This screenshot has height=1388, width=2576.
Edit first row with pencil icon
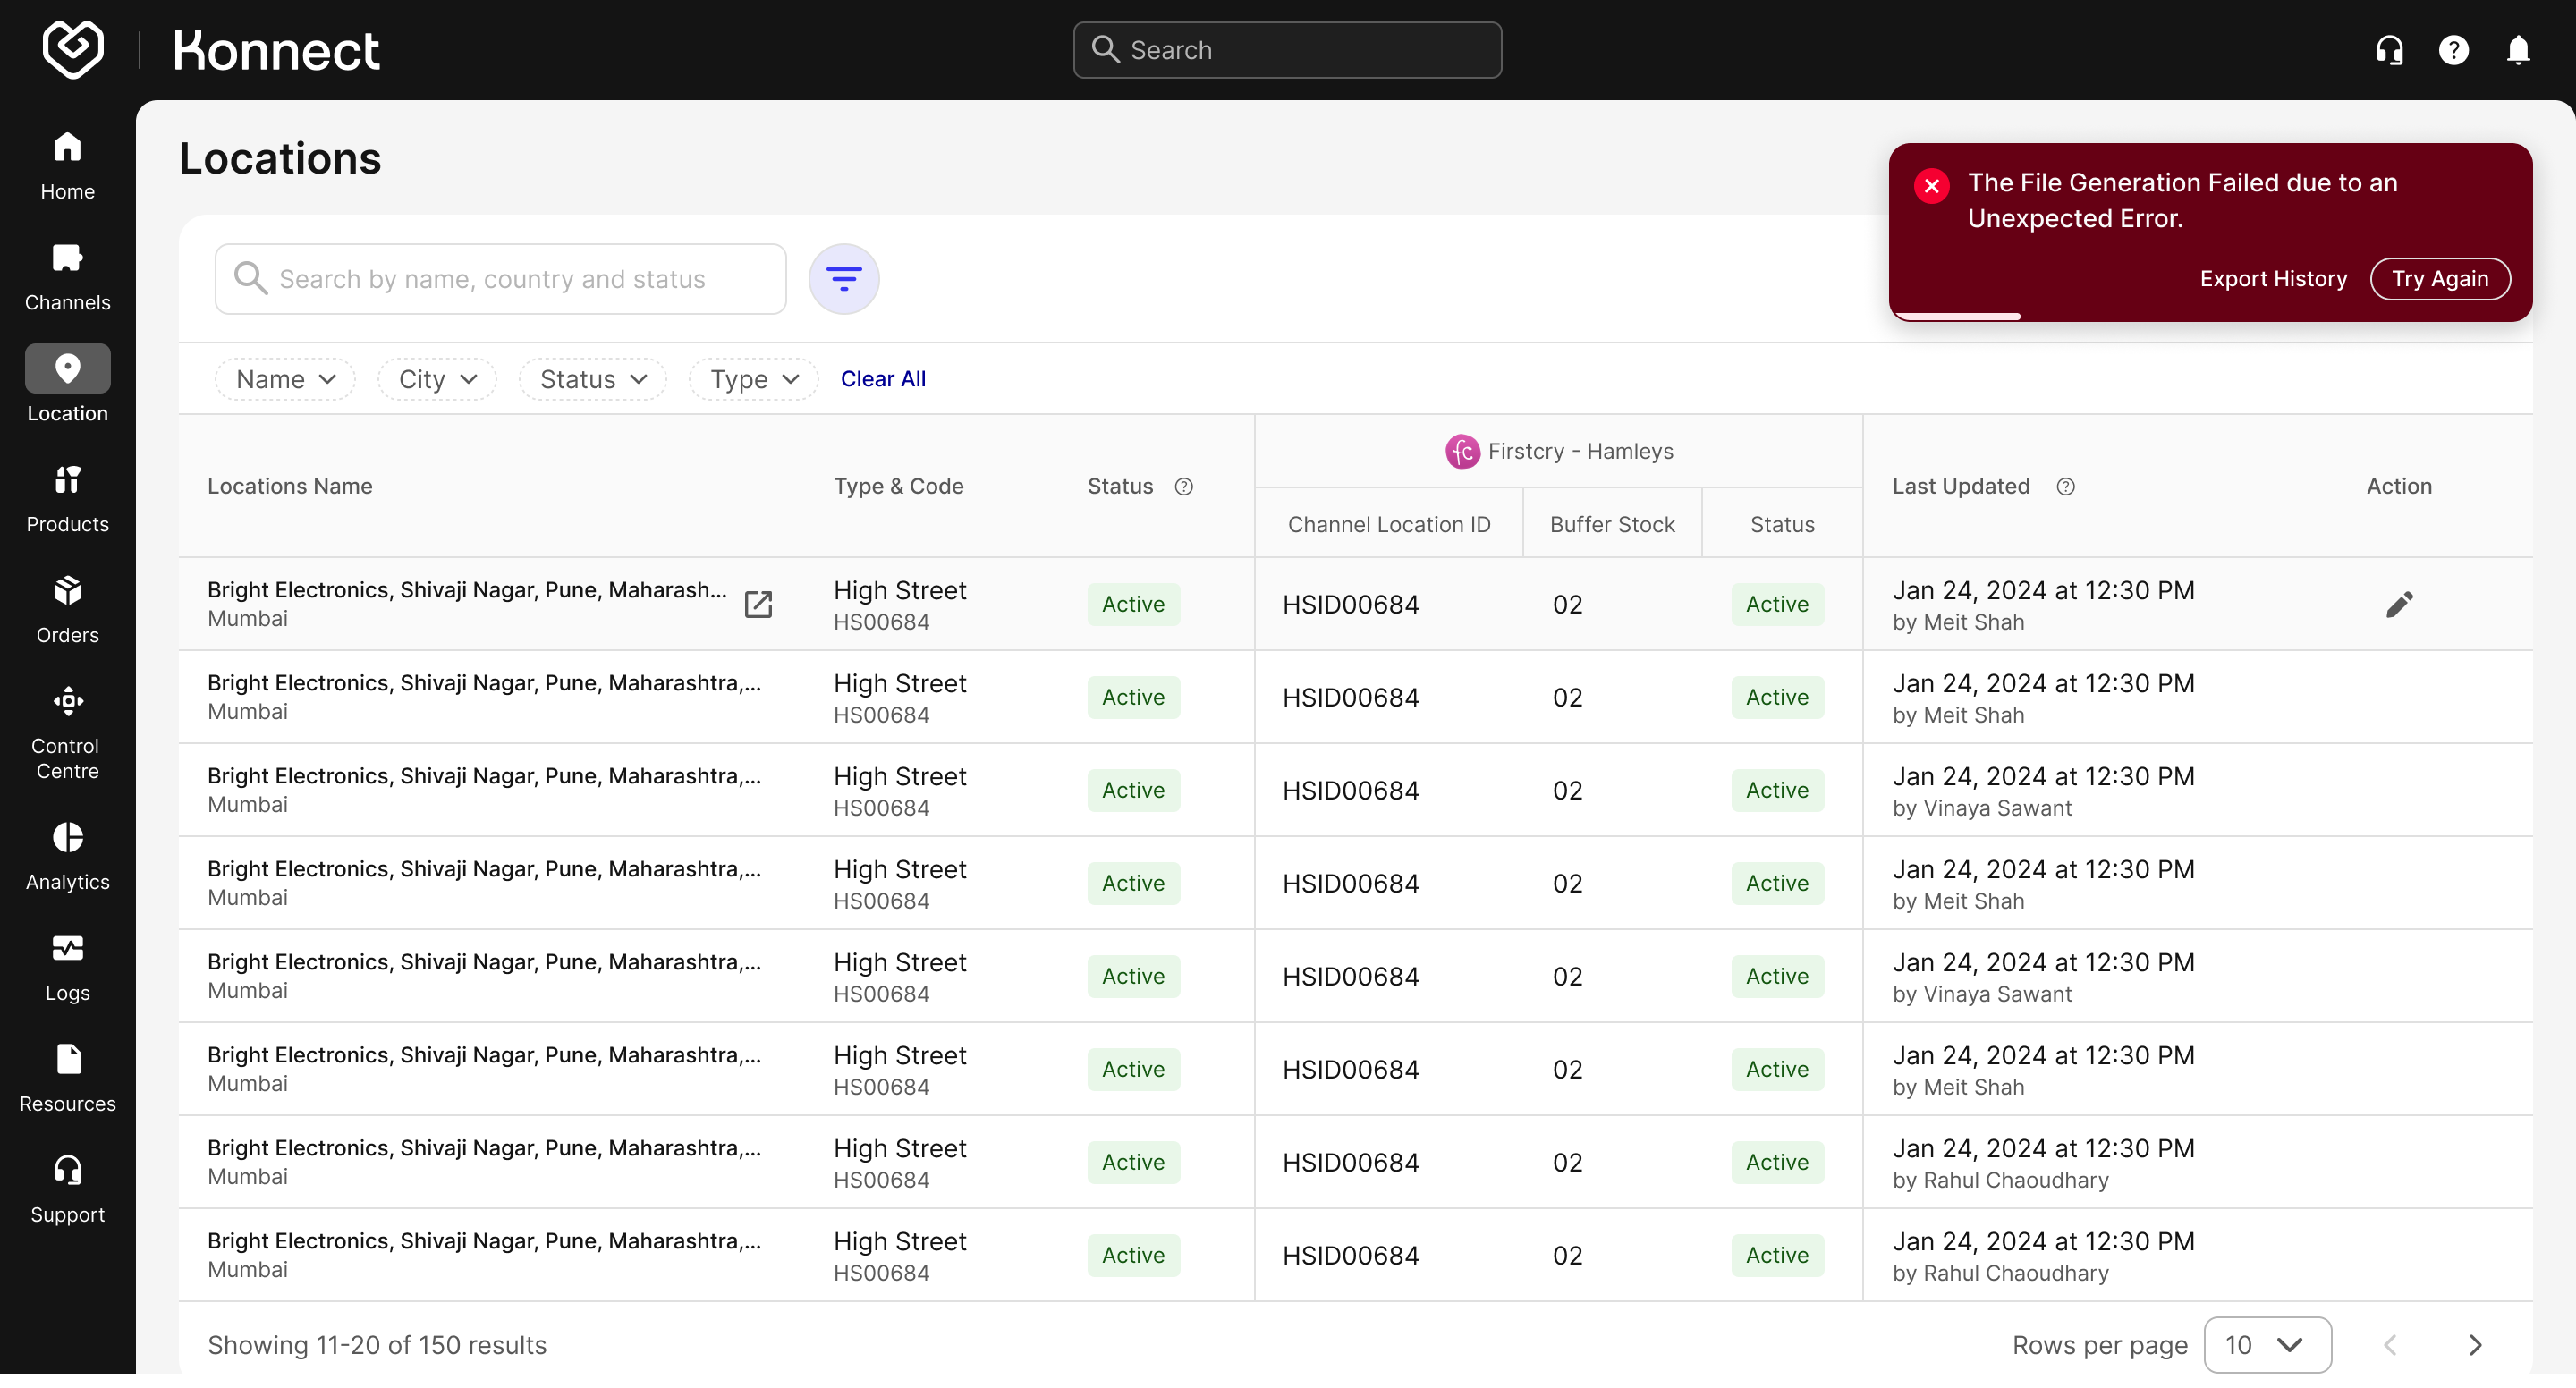click(x=2400, y=604)
